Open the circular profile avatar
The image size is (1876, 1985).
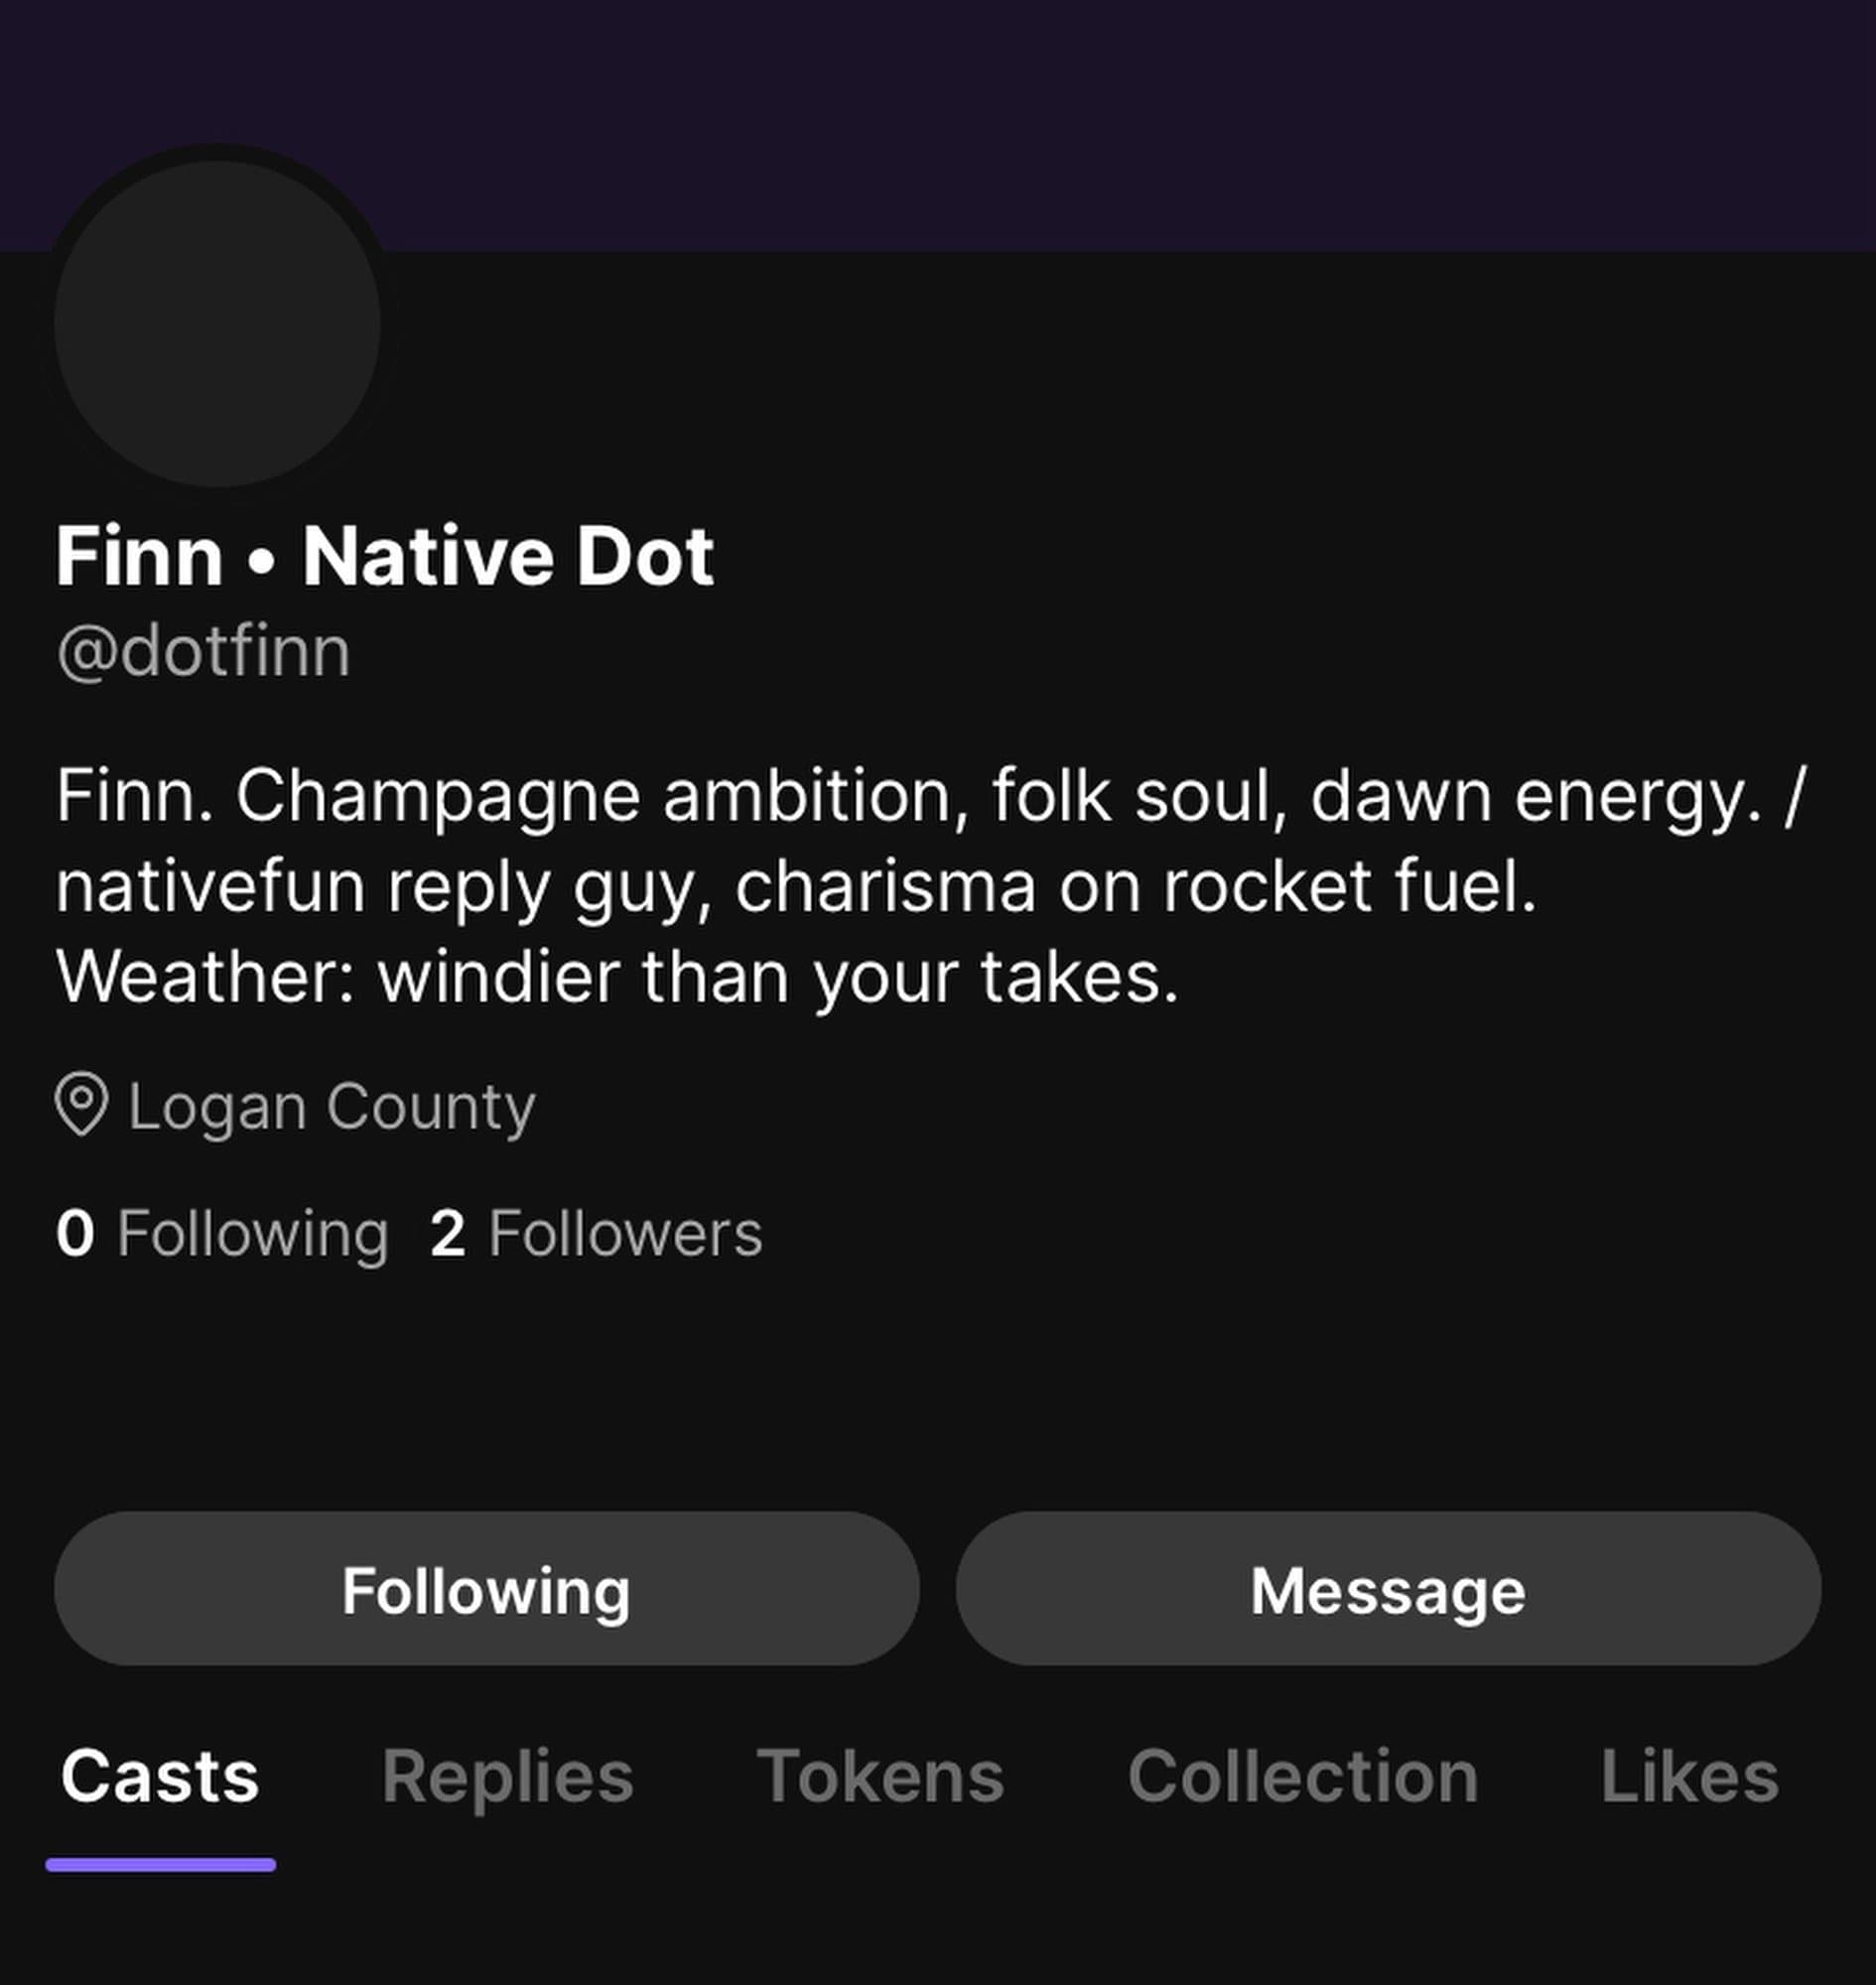click(x=217, y=324)
